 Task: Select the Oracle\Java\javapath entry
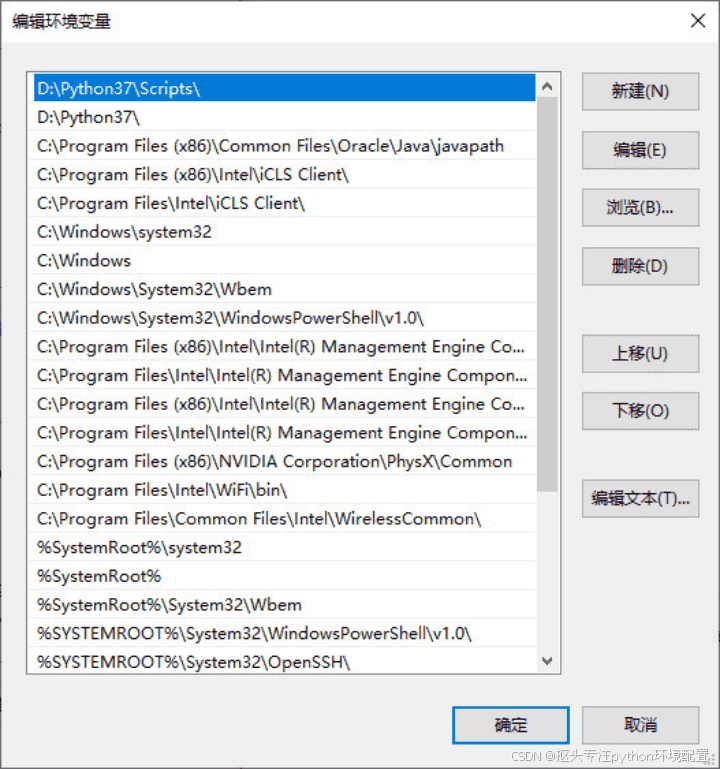pos(284,146)
